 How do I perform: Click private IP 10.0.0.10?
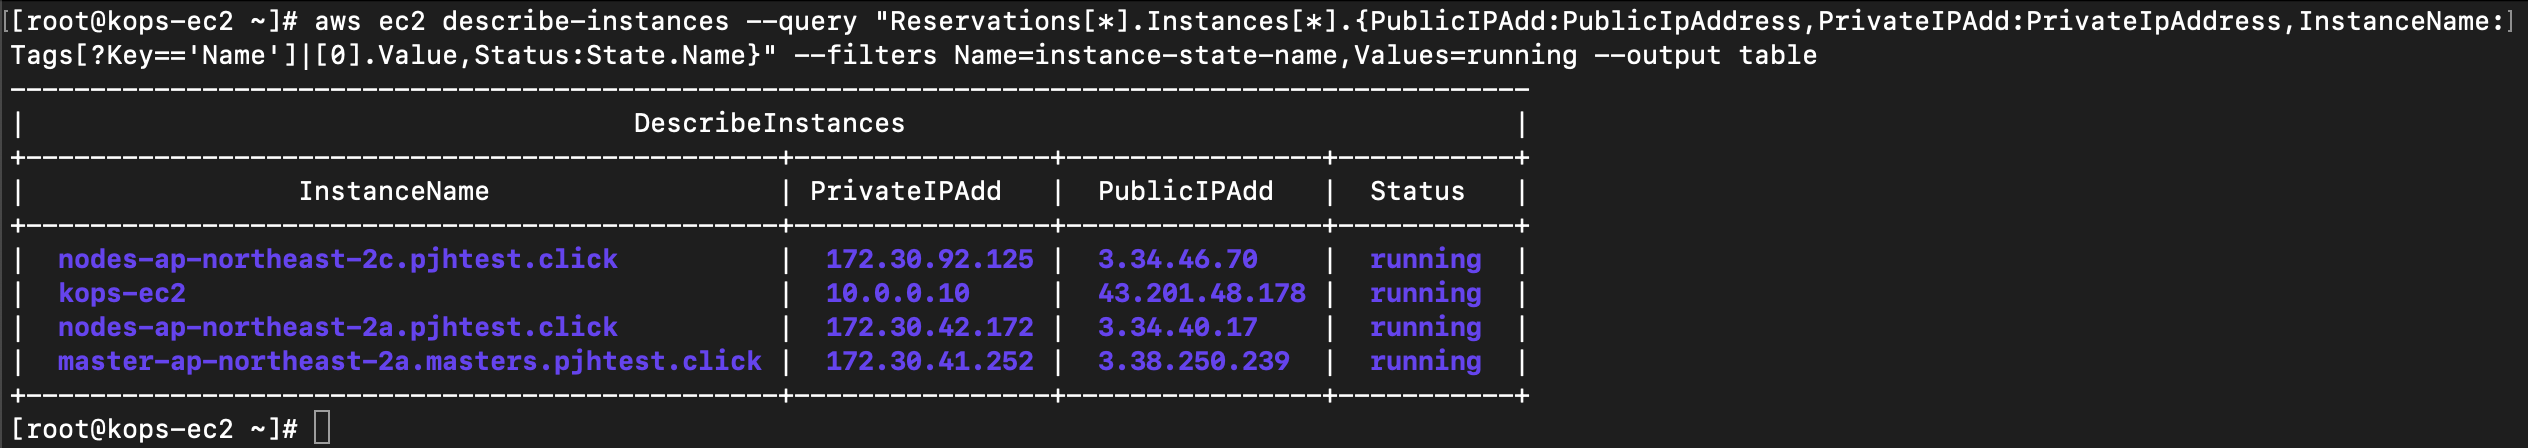(897, 293)
